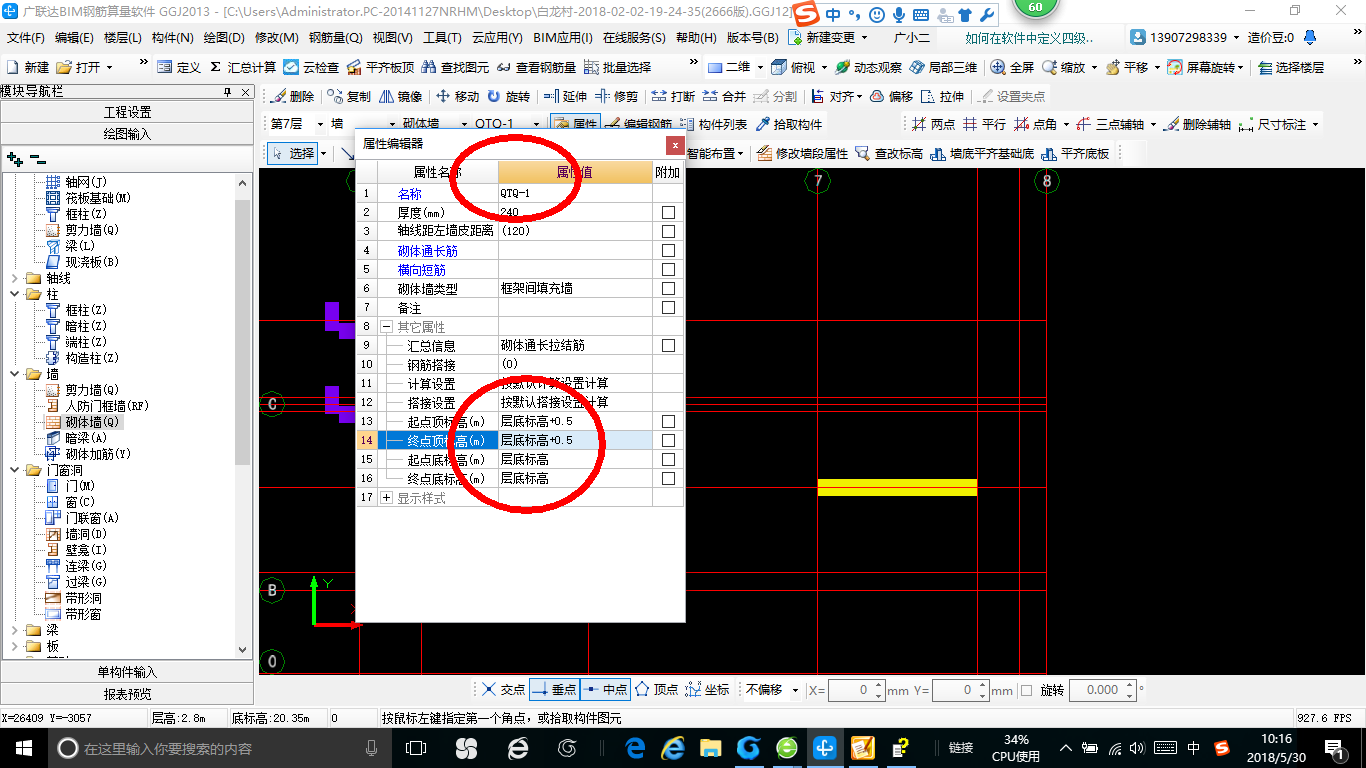Start 动态观察 dynamic orbit view
The width and height of the screenshot is (1366, 768).
[868, 67]
